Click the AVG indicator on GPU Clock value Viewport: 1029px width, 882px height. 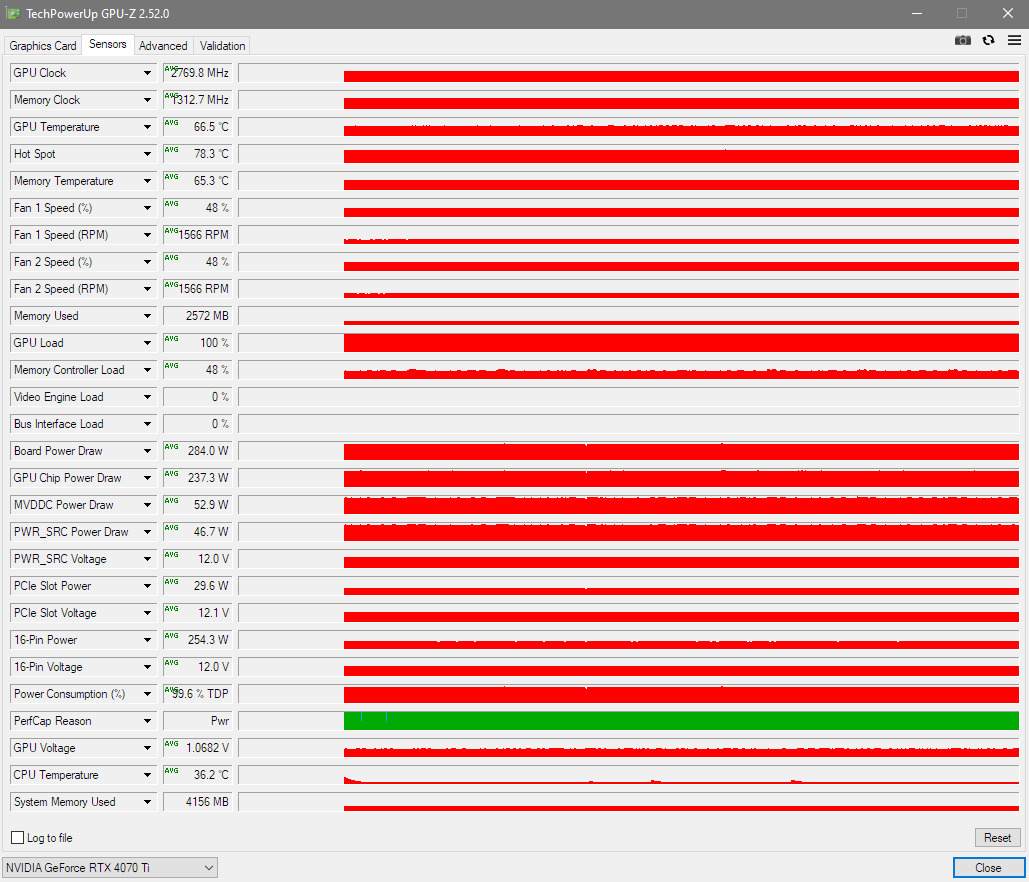pos(170,68)
